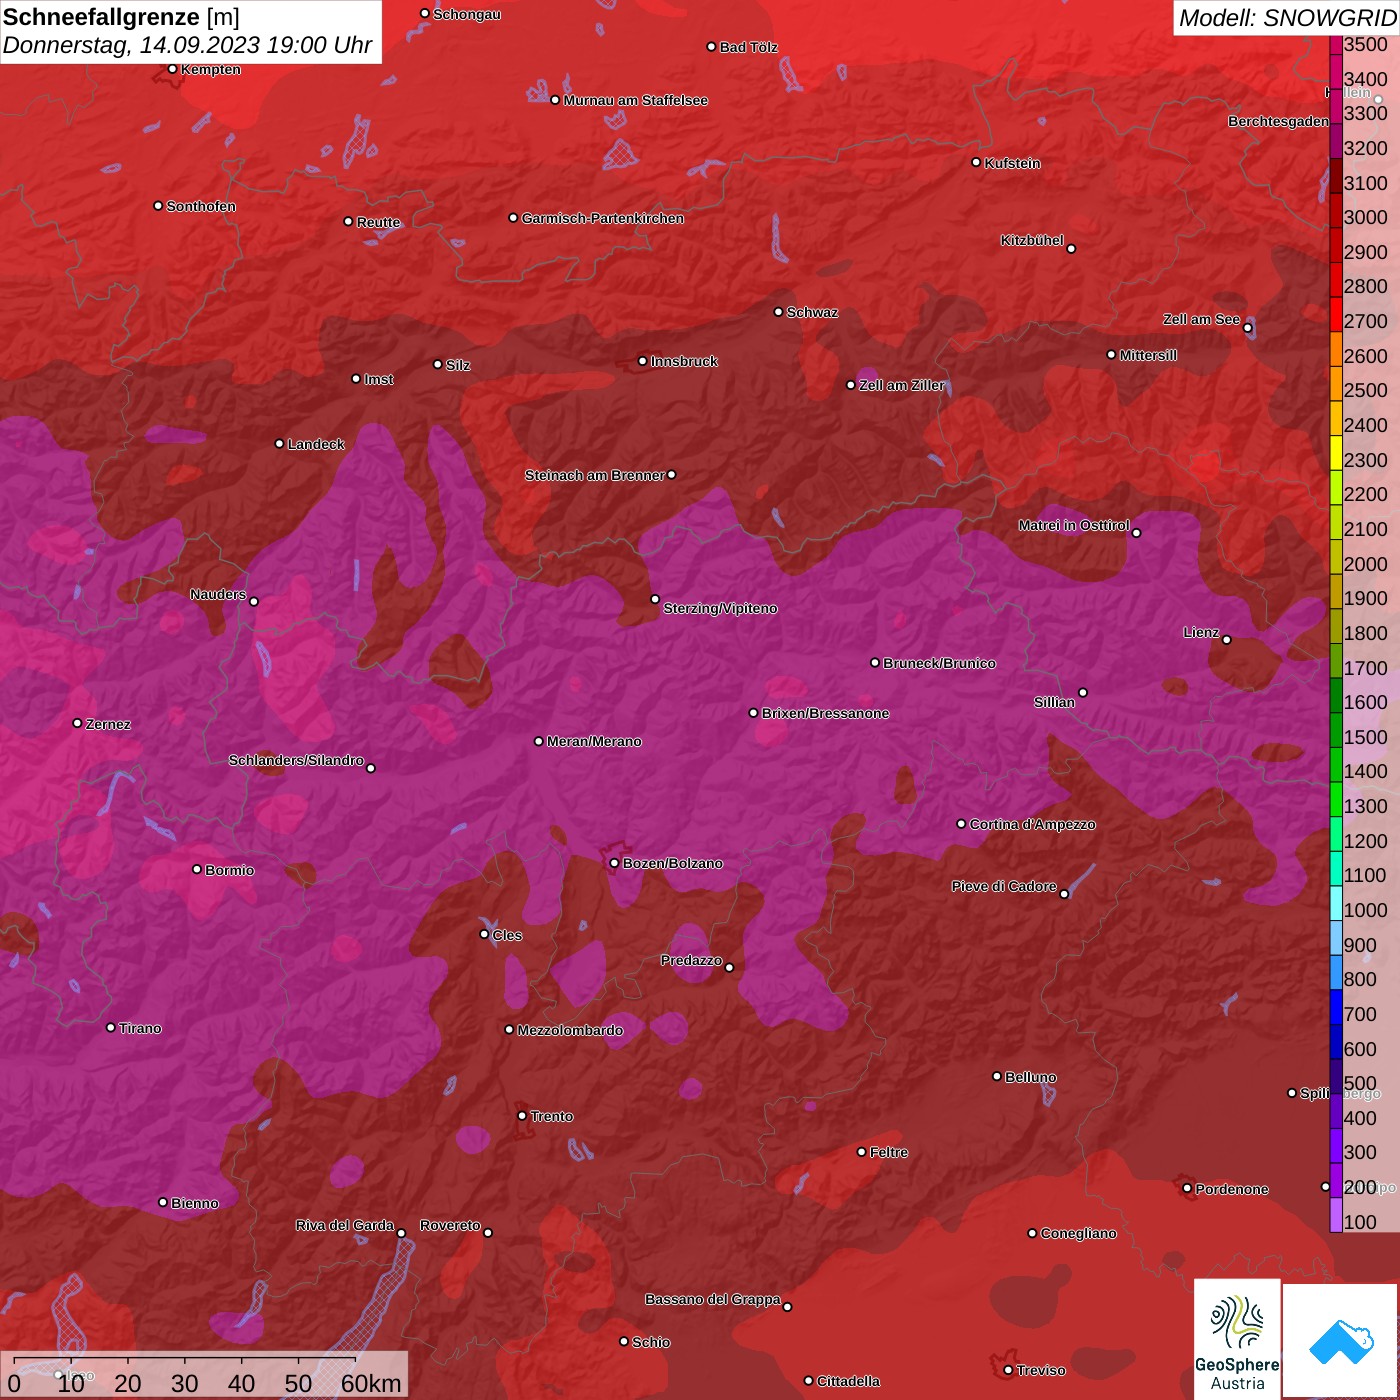
Task: Select the Bormio label
Action: point(230,870)
